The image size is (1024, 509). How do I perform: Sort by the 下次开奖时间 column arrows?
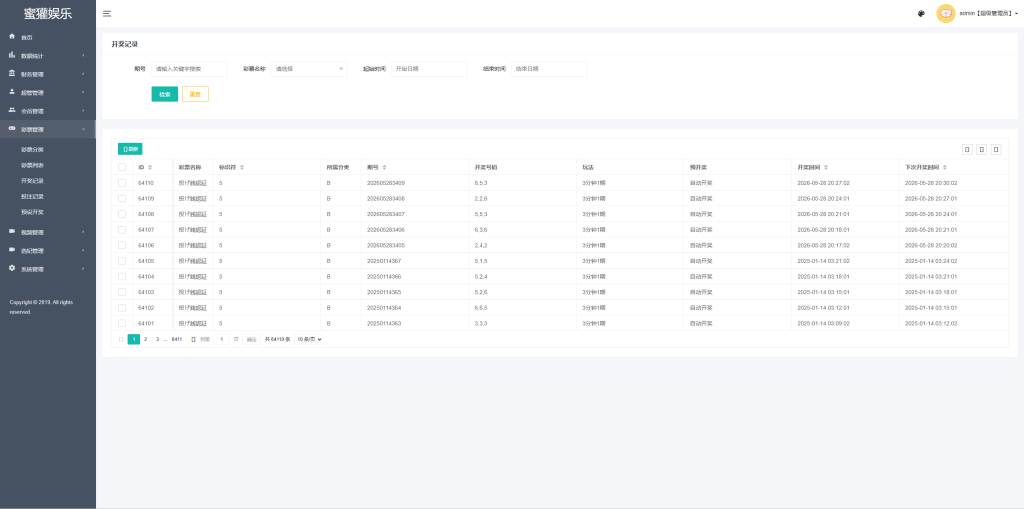[x=944, y=167]
